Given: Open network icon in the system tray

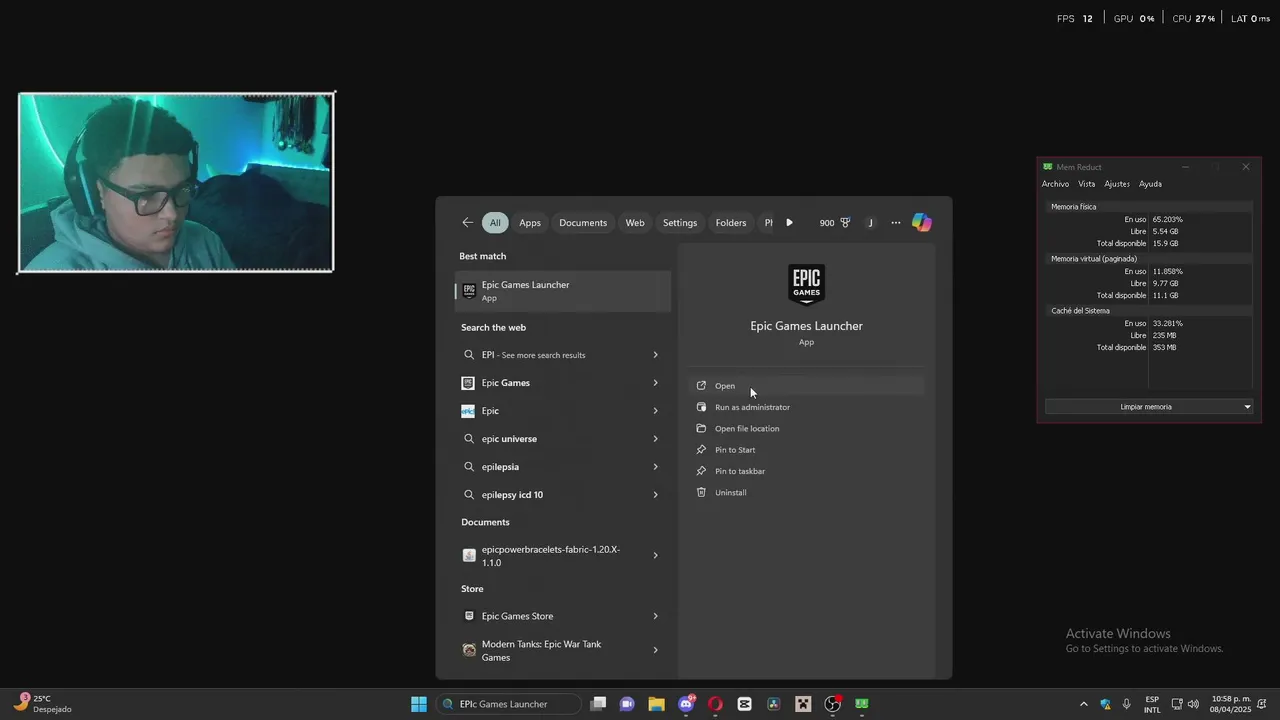Looking at the screenshot, I should click(1177, 704).
